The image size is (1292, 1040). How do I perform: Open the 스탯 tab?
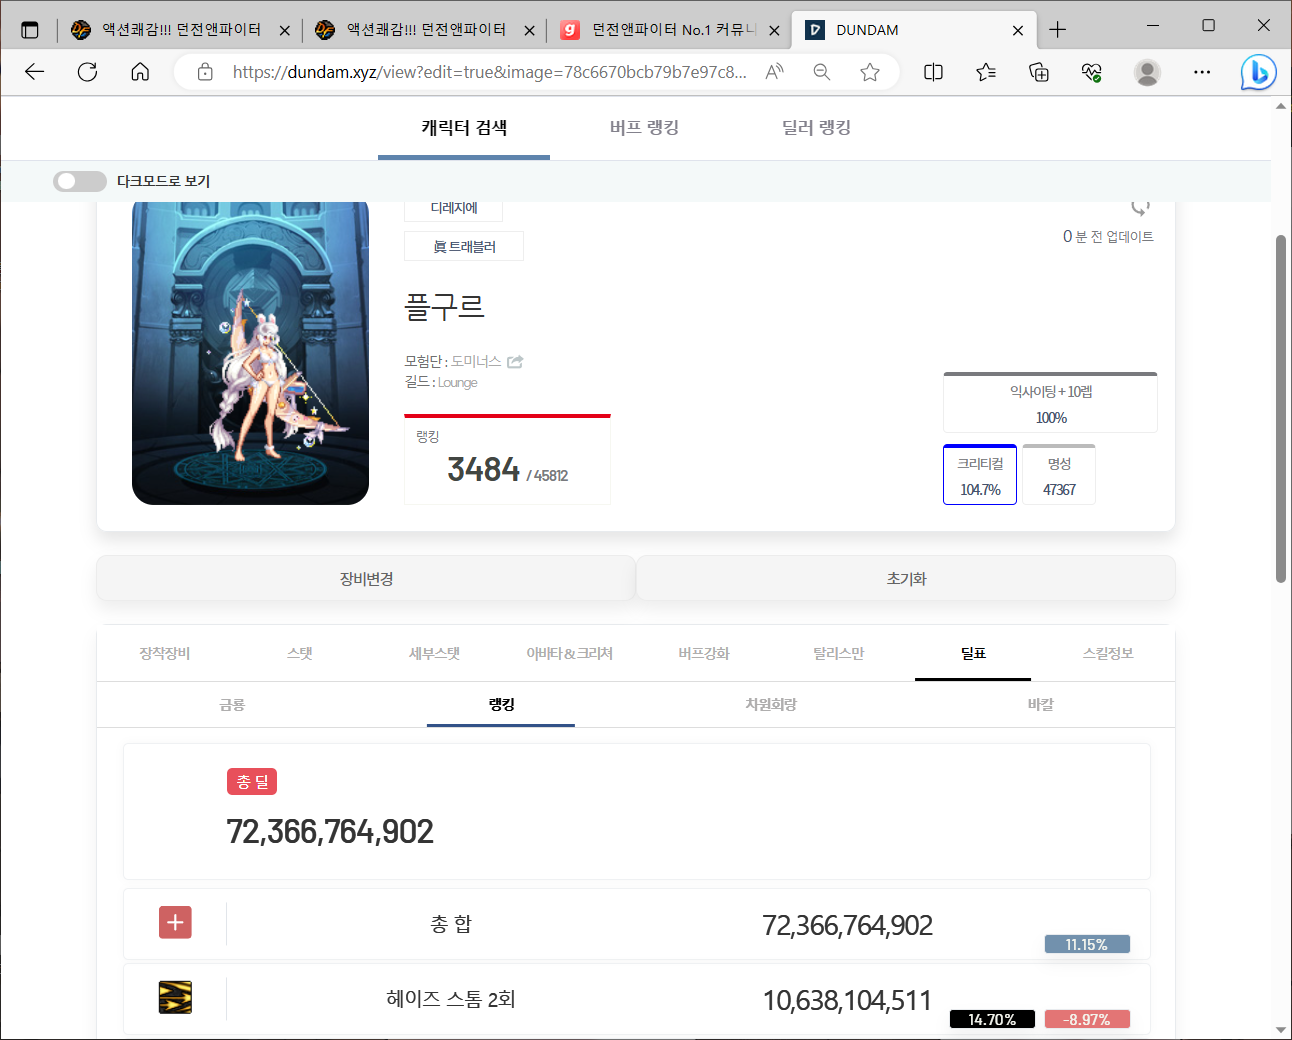coord(299,653)
